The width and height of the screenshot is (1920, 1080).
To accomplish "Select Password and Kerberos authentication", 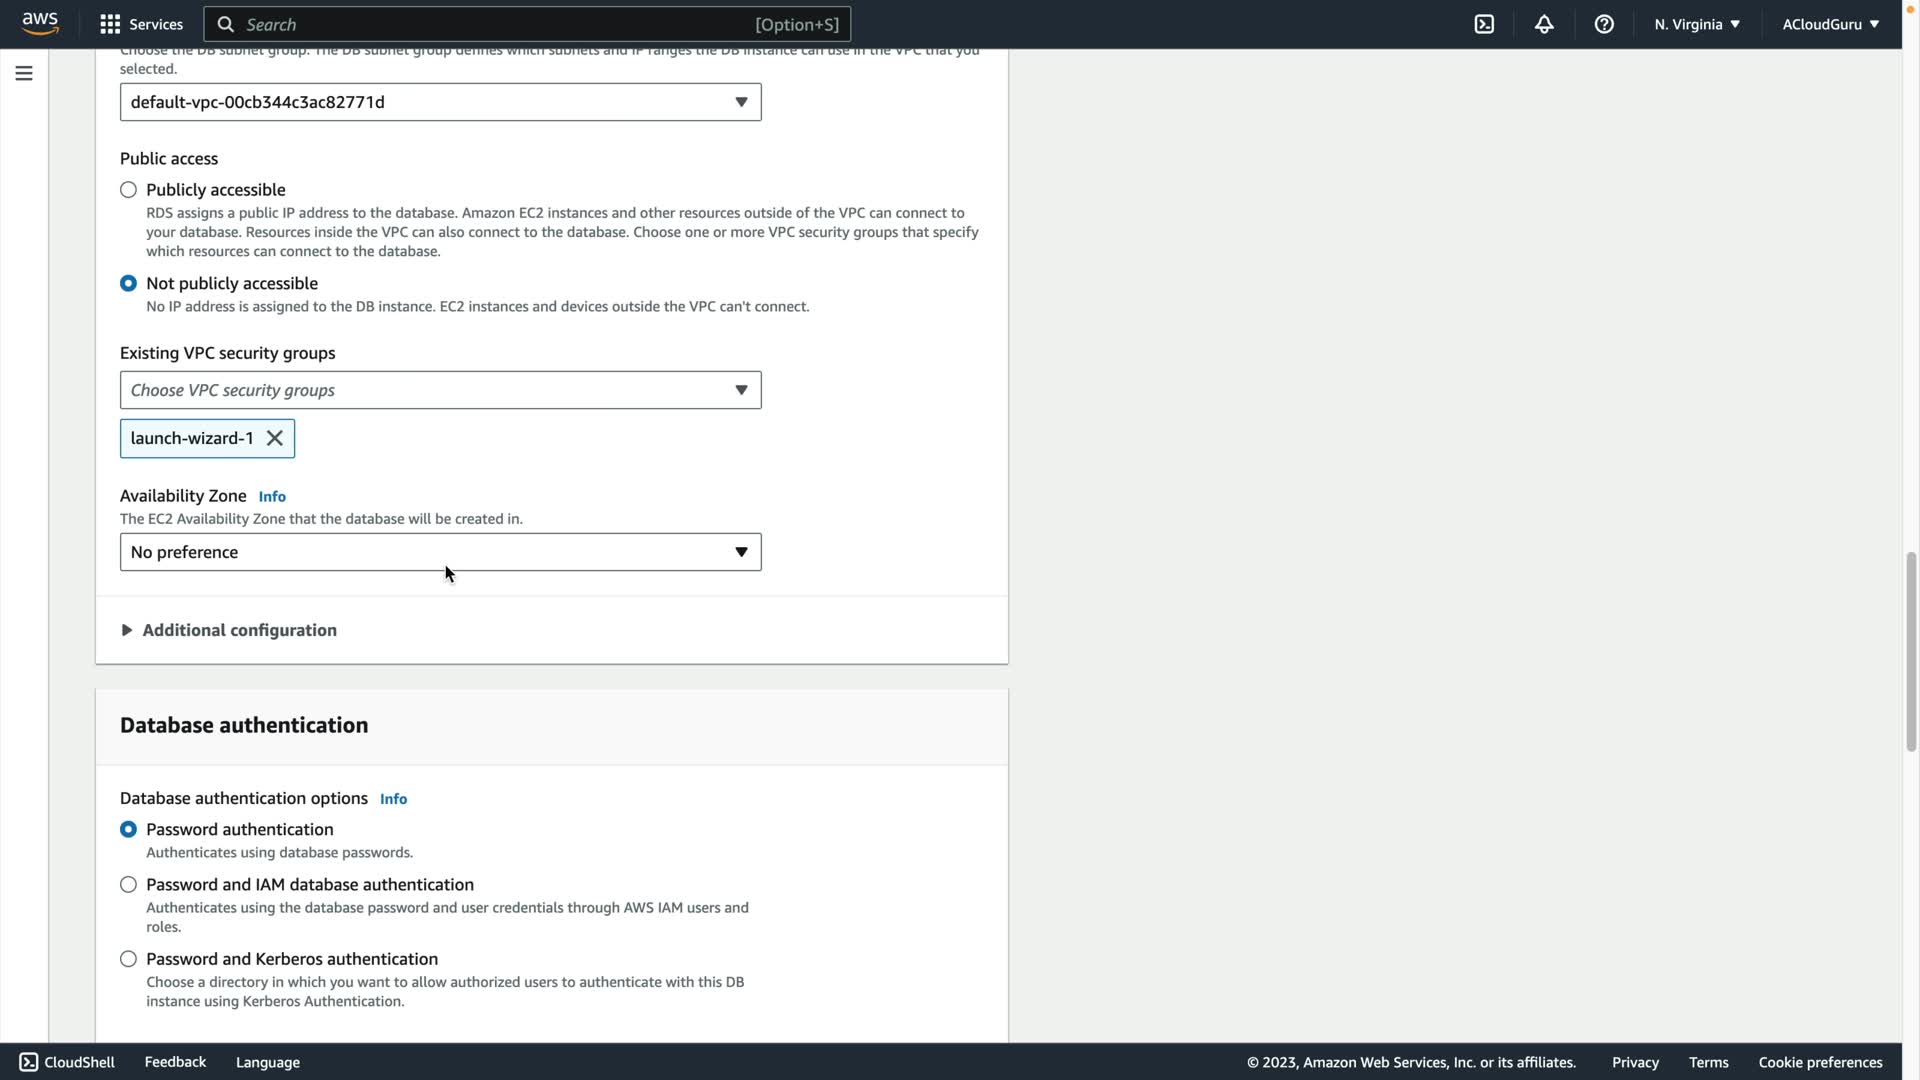I will pos(128,959).
